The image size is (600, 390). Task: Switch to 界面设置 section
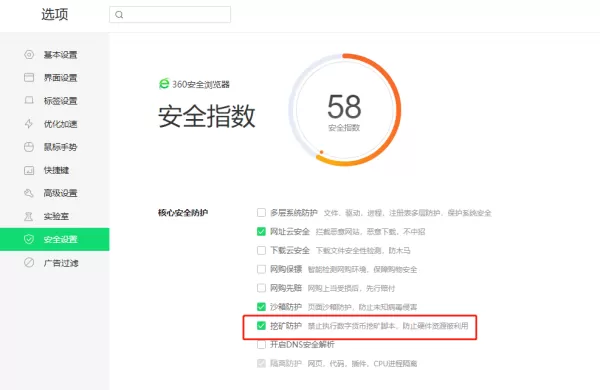(55, 78)
